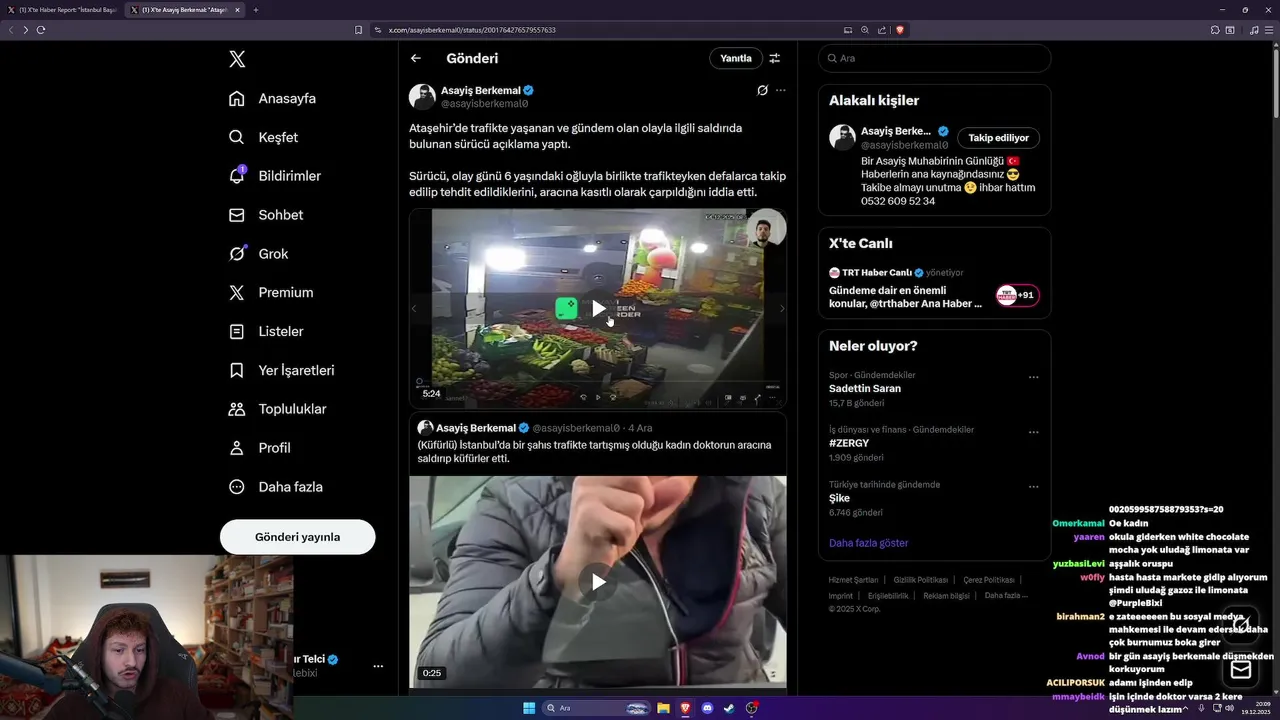Screen dimensions: 1280x720
Task: Click the Listeler icon in the sidebar
Action: (237, 331)
